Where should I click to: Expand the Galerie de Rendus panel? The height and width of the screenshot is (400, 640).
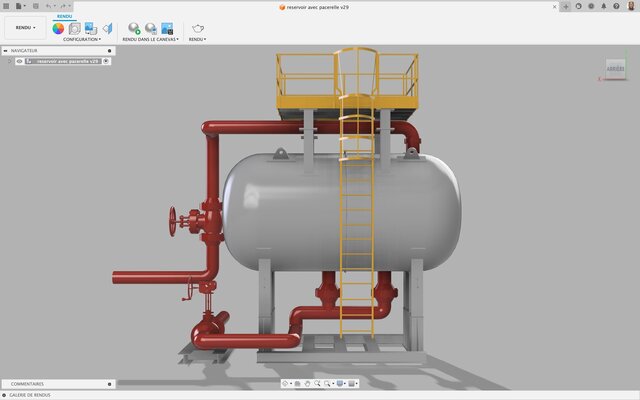click(5, 395)
